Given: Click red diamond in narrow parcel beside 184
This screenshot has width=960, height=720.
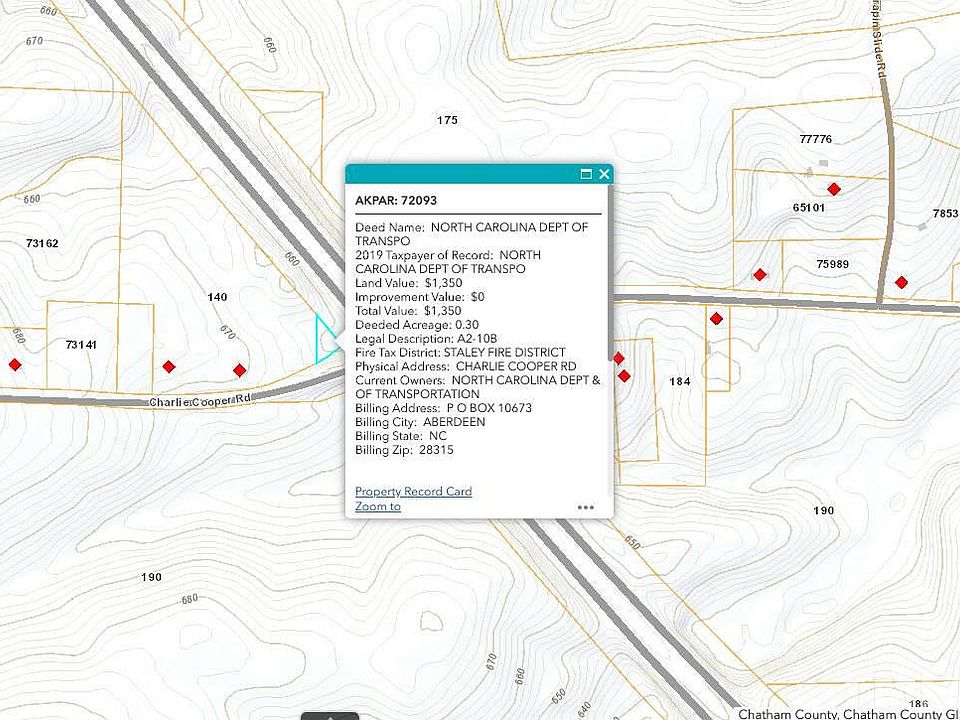Looking at the screenshot, I should click(716, 318).
